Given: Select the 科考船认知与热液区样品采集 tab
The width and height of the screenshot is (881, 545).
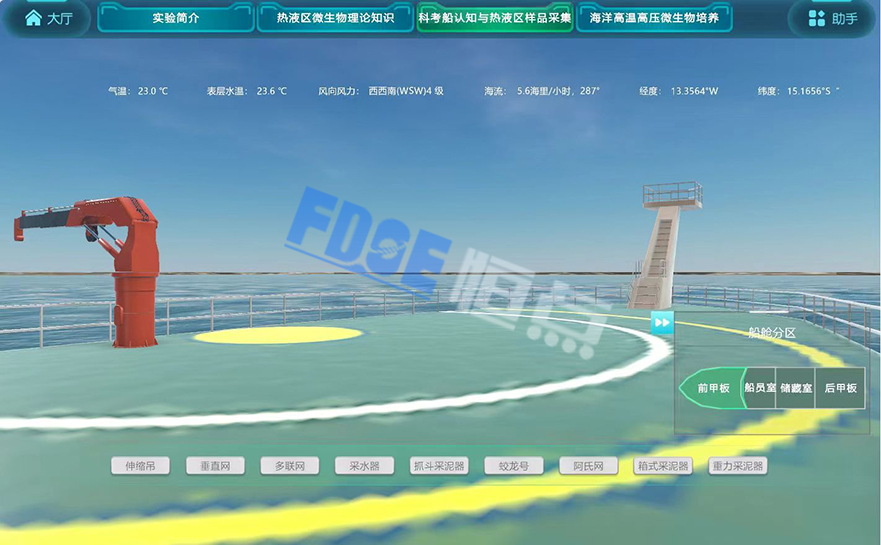Looking at the screenshot, I should (x=495, y=18).
